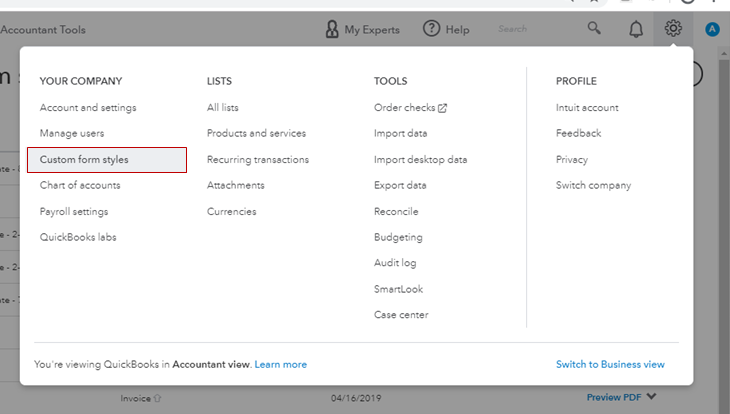Open the notifications bell icon
The width and height of the screenshot is (730, 414).
(x=636, y=29)
